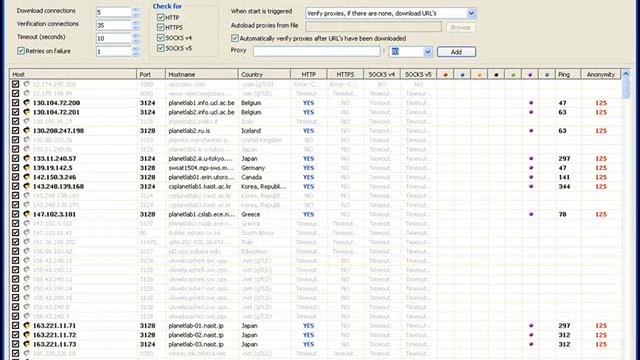Sort by HTTP column header
This screenshot has height=360, width=640.
click(309, 74)
